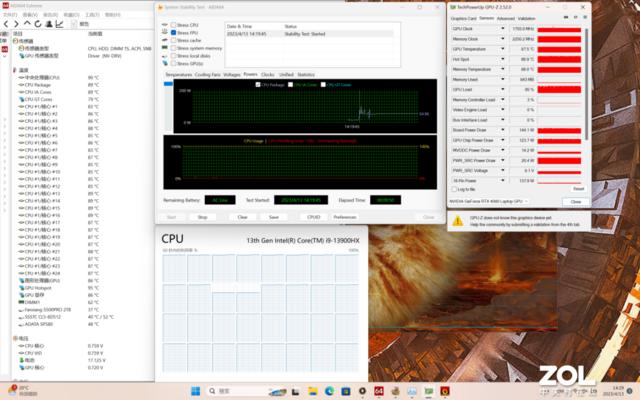Open GPU-Z green taskbar icon
The height and width of the screenshot is (400, 640).
(429, 391)
